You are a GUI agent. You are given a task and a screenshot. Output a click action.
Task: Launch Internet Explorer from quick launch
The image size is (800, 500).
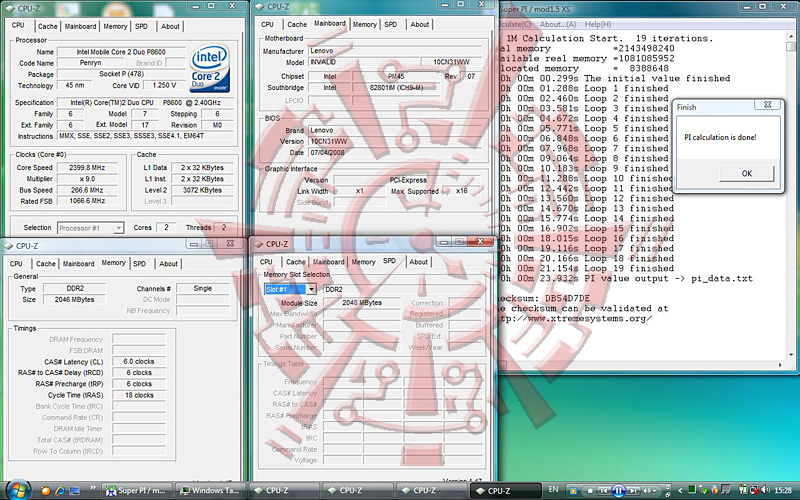point(60,491)
